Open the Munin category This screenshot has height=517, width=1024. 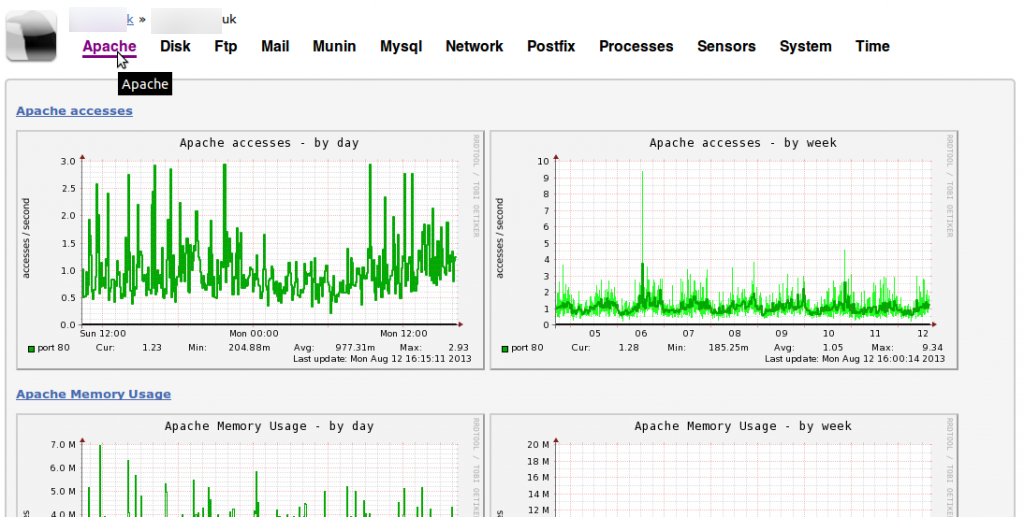[x=334, y=46]
